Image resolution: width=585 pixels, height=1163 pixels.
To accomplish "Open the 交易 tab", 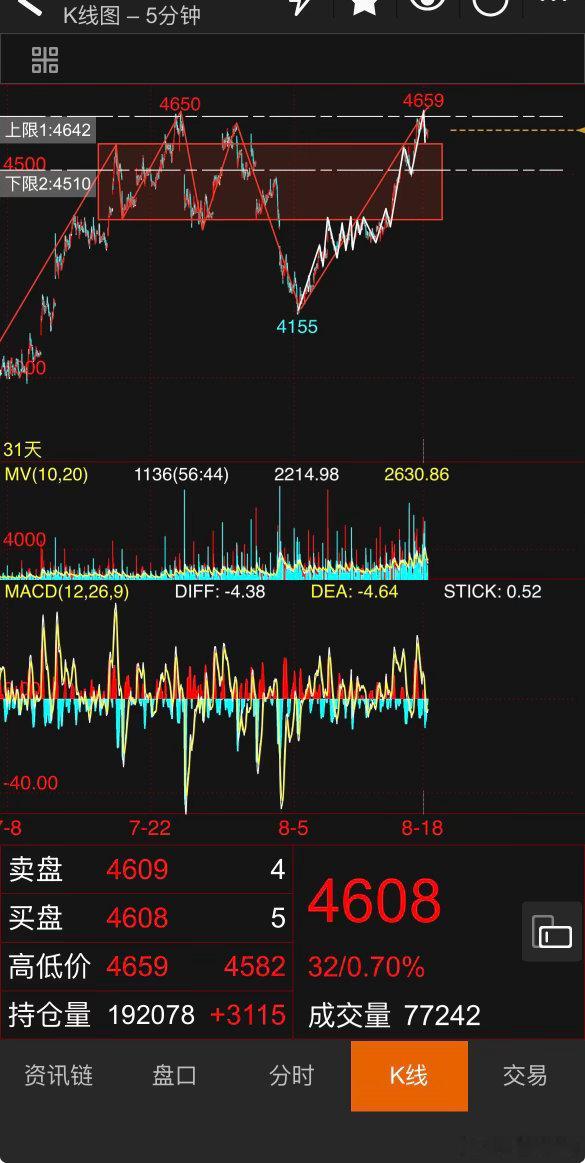I will coord(525,1075).
